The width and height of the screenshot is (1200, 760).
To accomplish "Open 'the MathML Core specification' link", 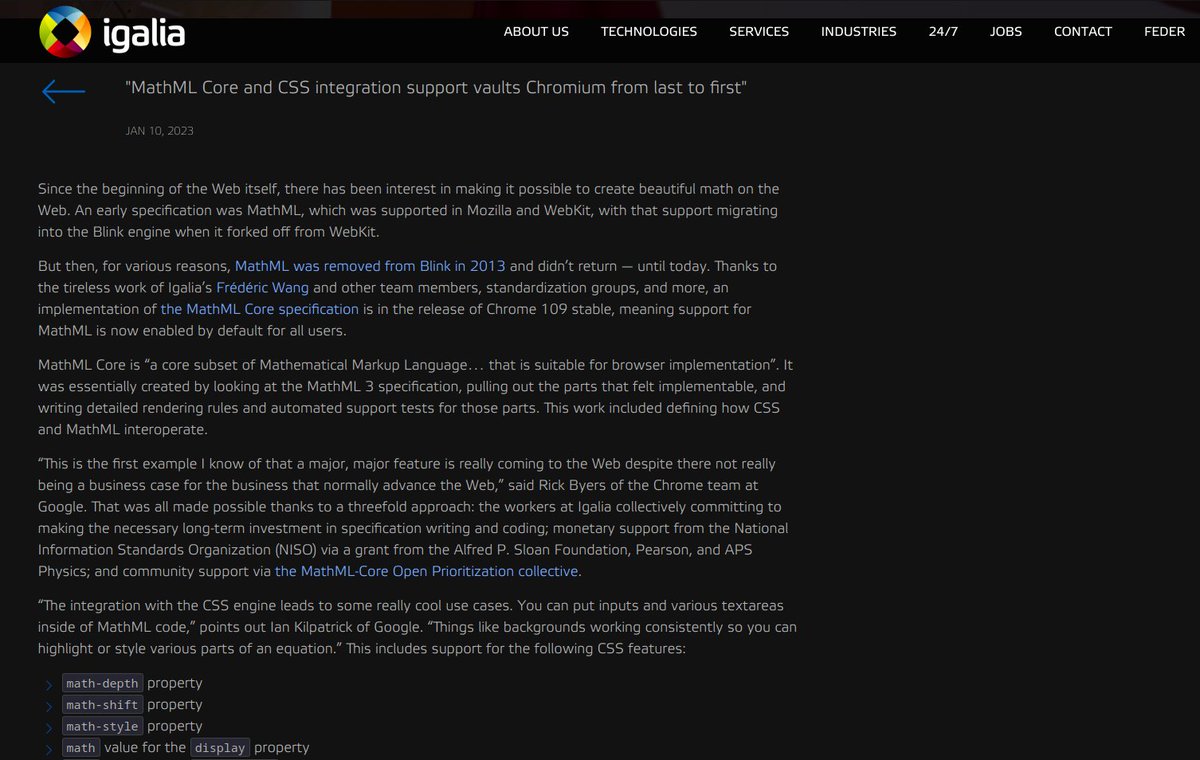I will click(259, 309).
